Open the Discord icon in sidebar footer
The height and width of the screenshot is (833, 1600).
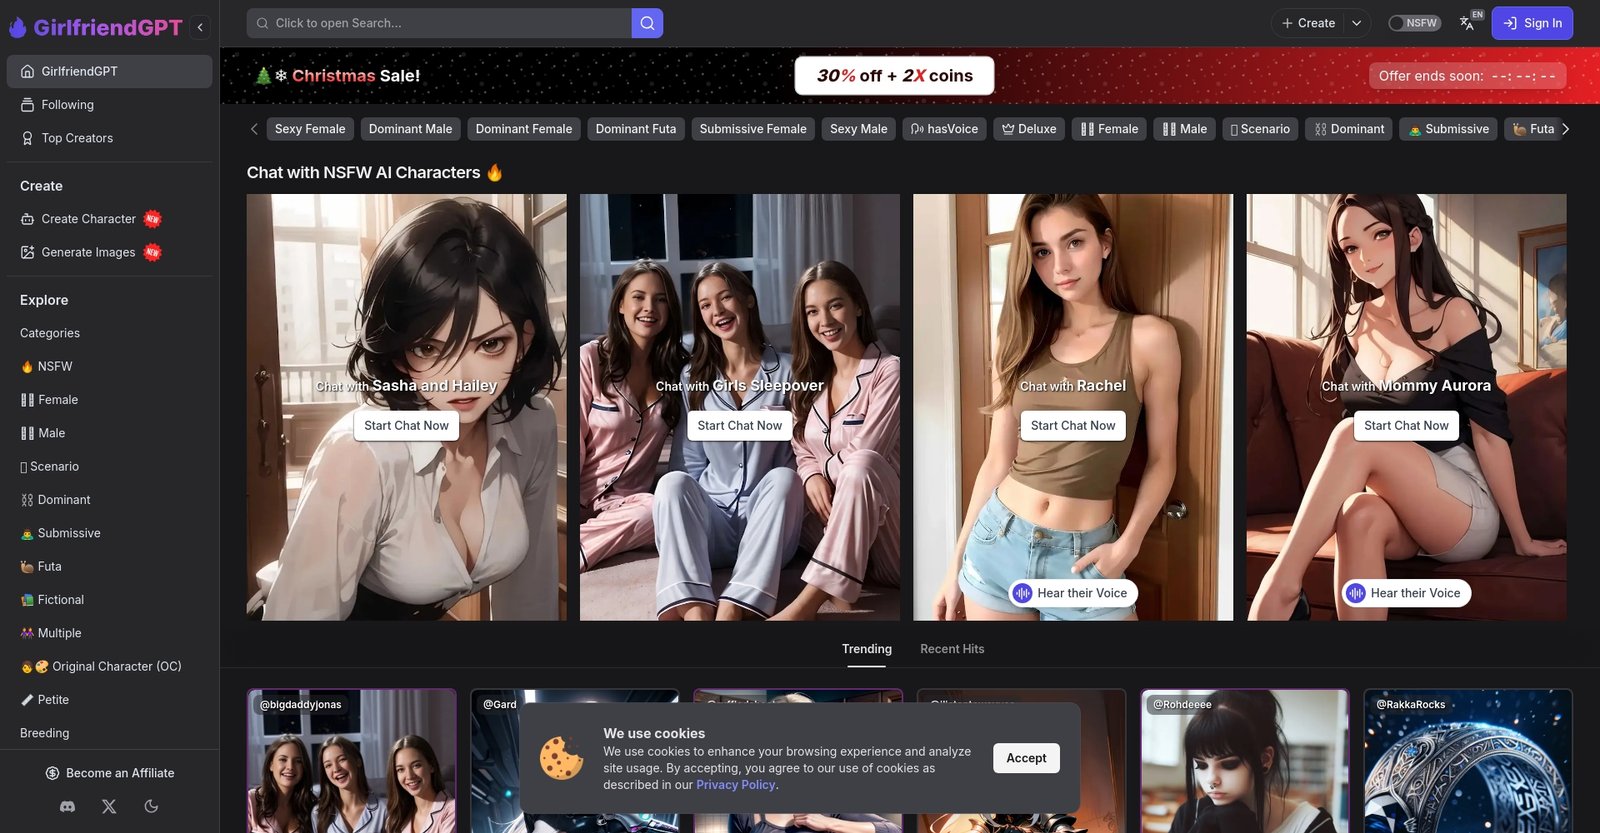pos(68,806)
